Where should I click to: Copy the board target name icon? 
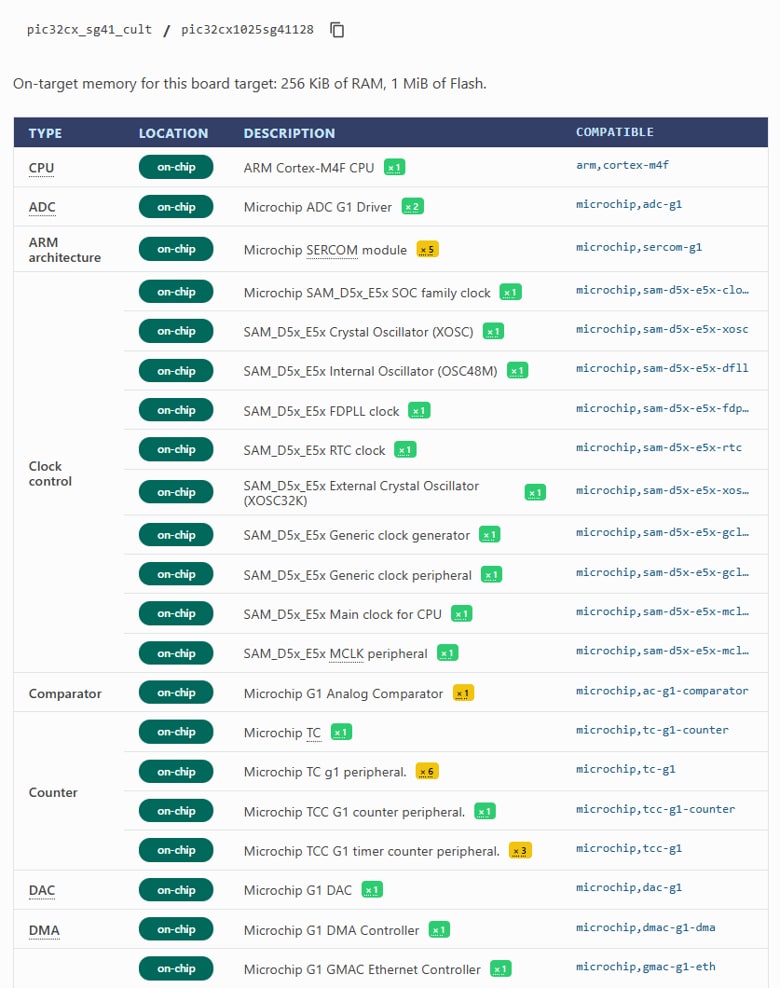337,30
